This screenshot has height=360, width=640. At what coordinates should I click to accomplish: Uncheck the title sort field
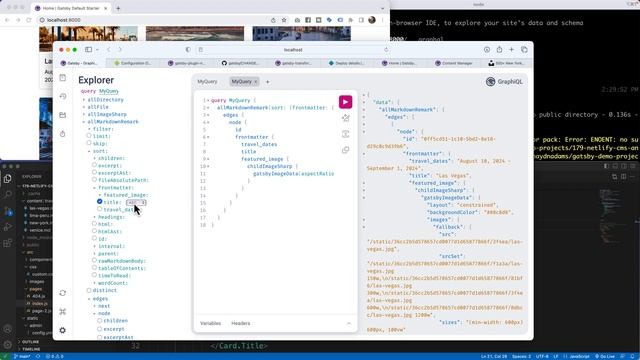tap(100, 202)
